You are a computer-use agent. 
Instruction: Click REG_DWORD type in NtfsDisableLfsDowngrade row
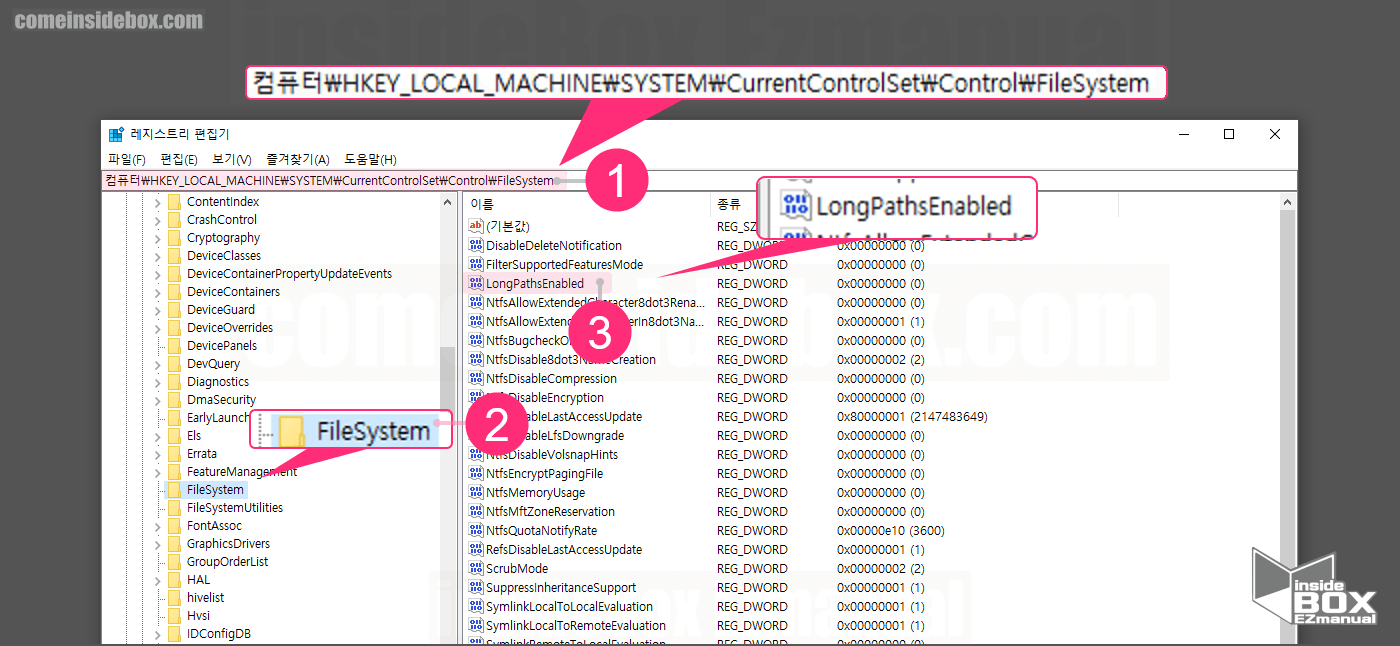click(752, 436)
